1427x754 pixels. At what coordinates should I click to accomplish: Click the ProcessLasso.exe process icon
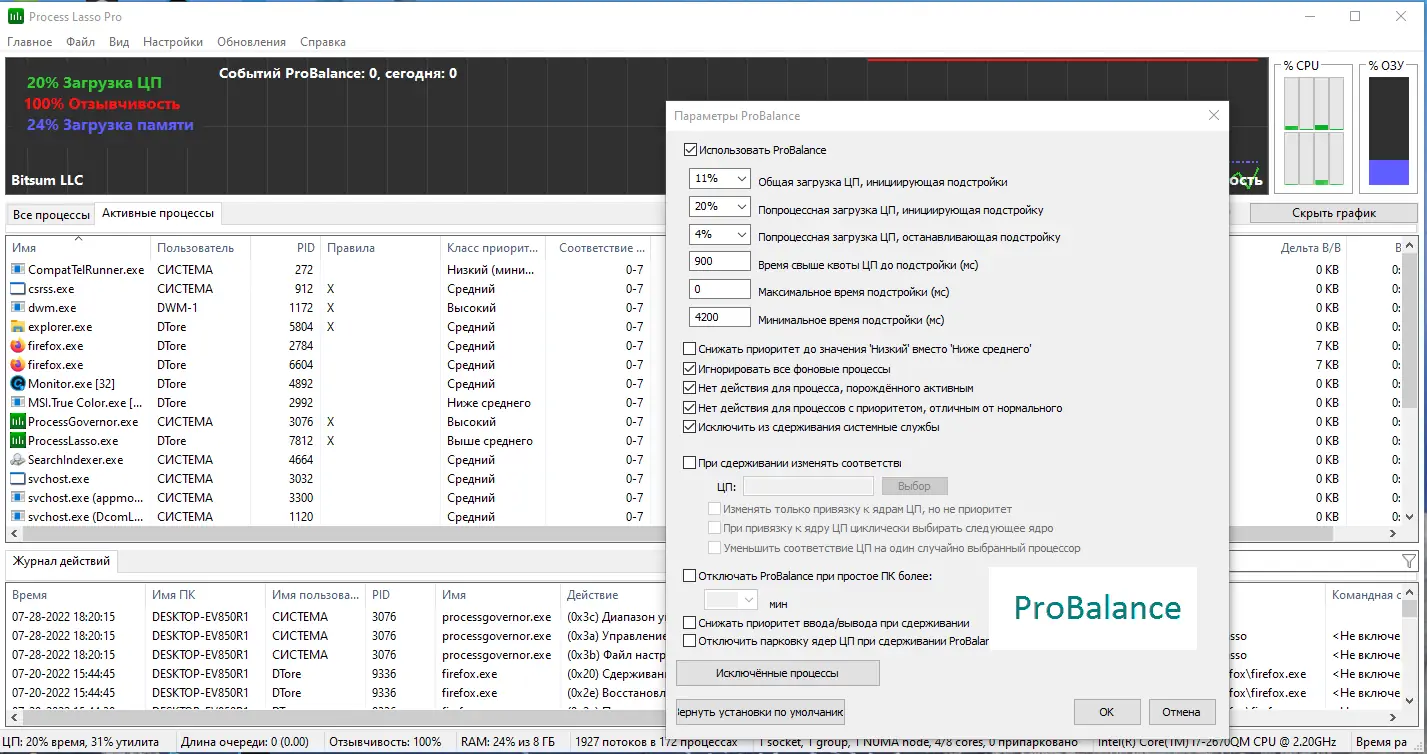coord(18,441)
